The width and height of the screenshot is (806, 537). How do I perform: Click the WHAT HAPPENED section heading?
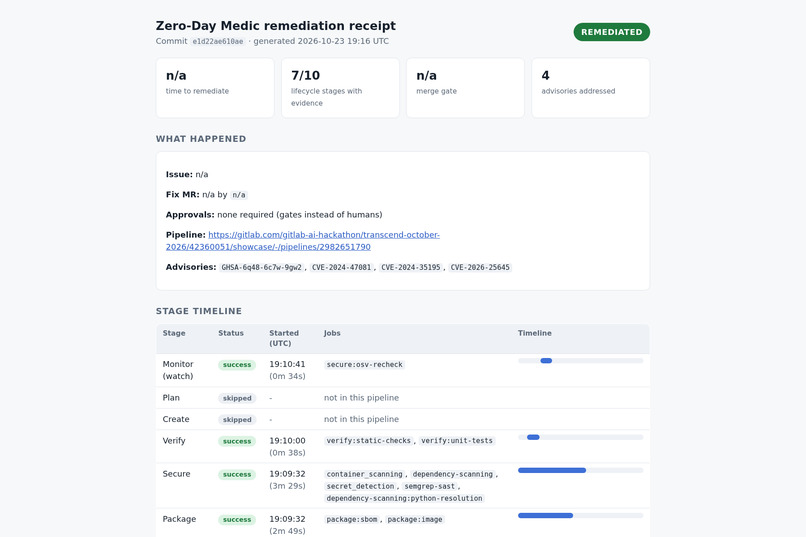[201, 139]
